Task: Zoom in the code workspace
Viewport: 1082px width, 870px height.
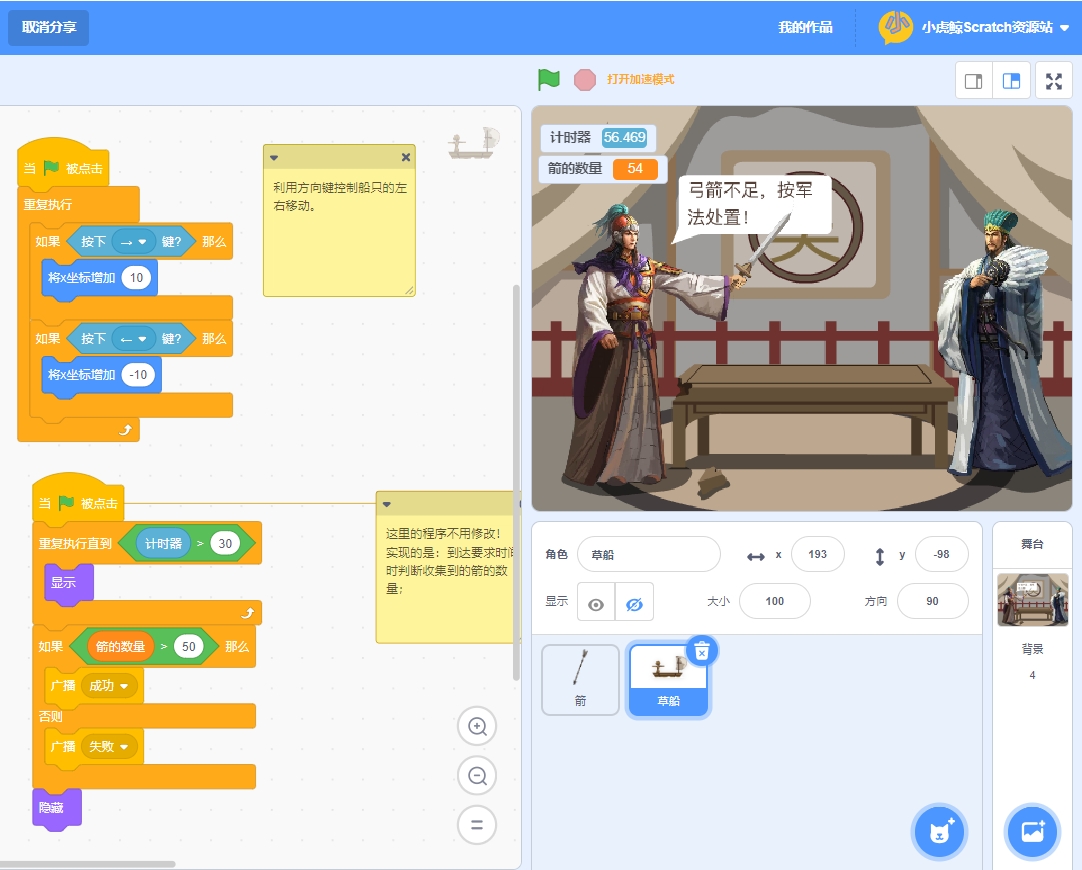Action: tap(477, 726)
